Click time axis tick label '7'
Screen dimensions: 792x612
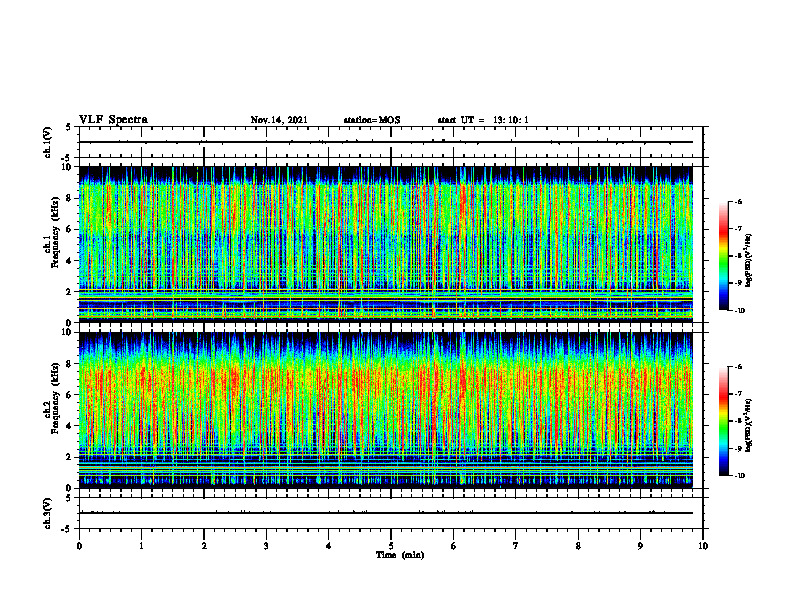tap(516, 546)
